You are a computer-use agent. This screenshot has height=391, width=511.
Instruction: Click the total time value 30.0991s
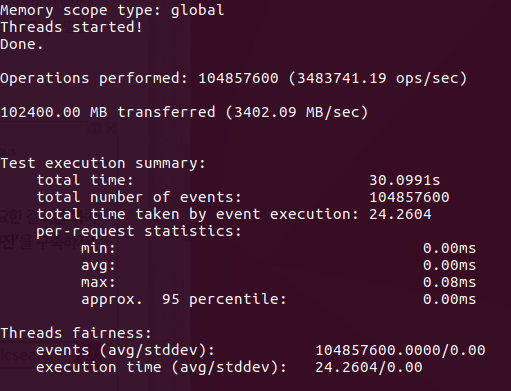(x=404, y=180)
